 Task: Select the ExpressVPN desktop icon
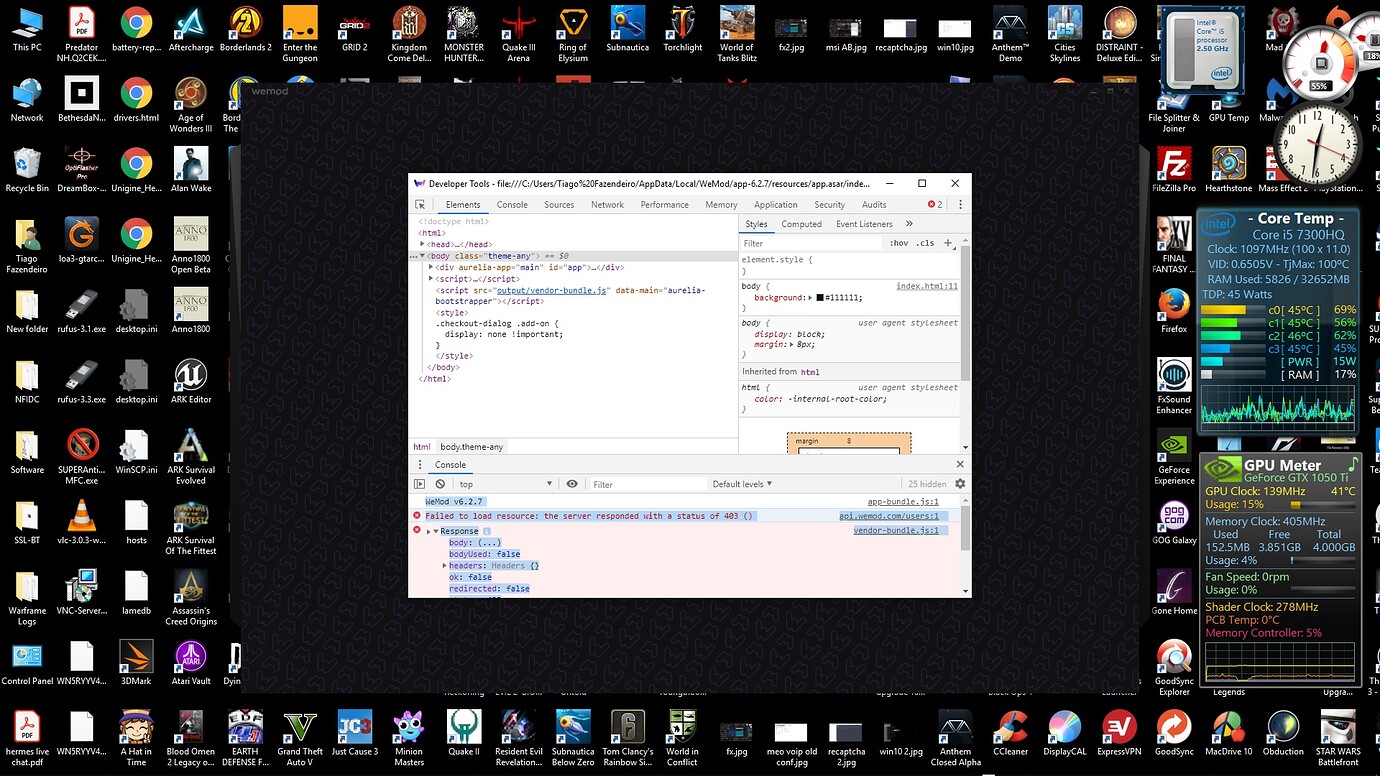click(1119, 734)
